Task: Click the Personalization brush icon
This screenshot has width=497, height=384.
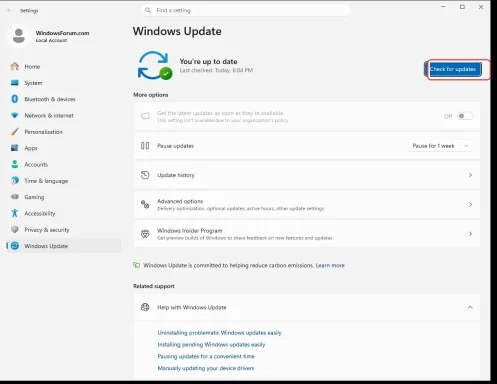Action: coord(15,132)
